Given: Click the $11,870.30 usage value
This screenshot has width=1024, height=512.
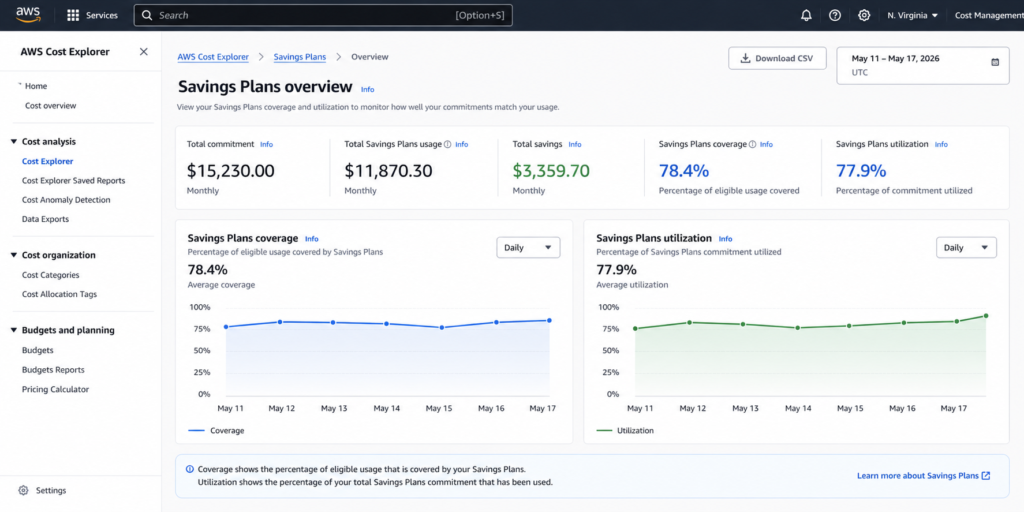Looking at the screenshot, I should [389, 171].
